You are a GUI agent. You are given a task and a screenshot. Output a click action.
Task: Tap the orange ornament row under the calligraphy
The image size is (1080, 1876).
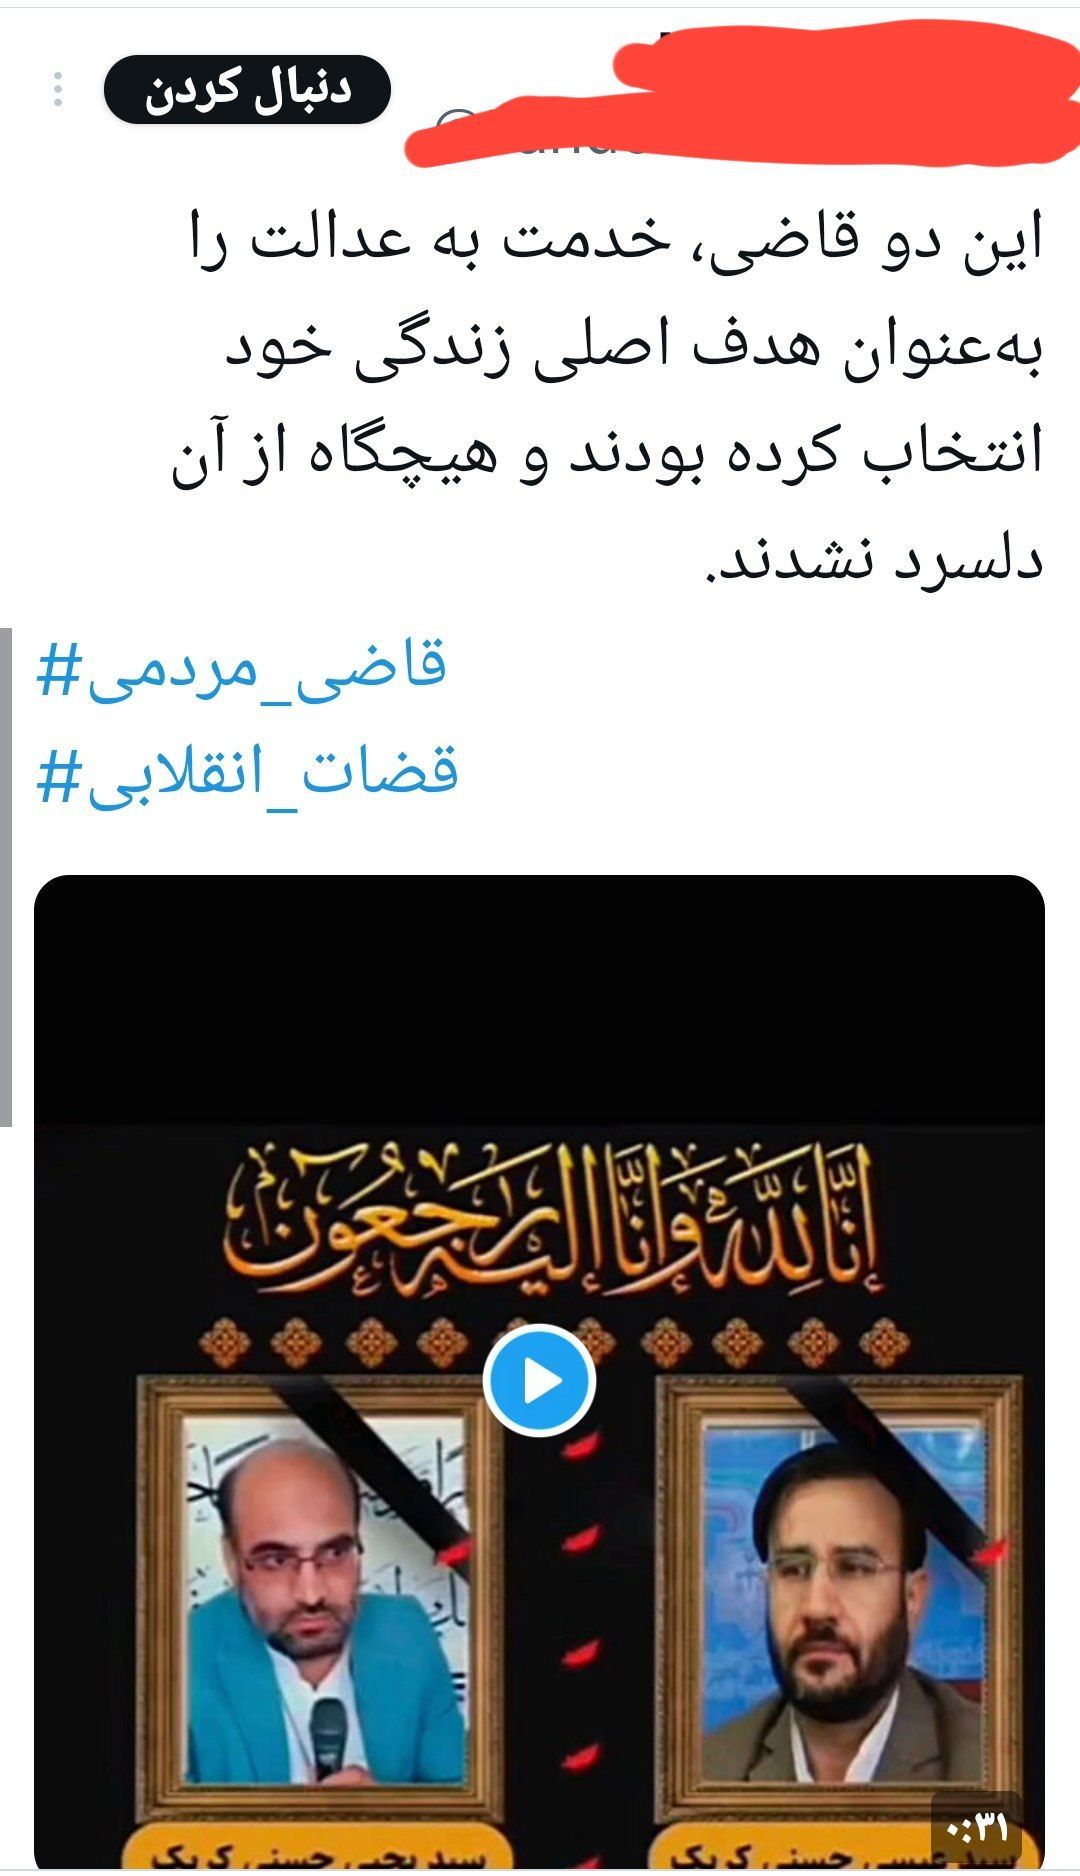coord(556,1342)
